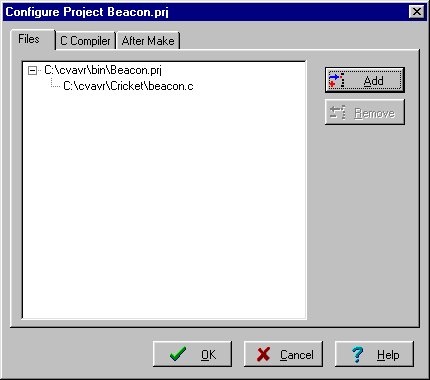The height and width of the screenshot is (380, 430).
Task: Open the After Make tab
Action: pos(148,41)
